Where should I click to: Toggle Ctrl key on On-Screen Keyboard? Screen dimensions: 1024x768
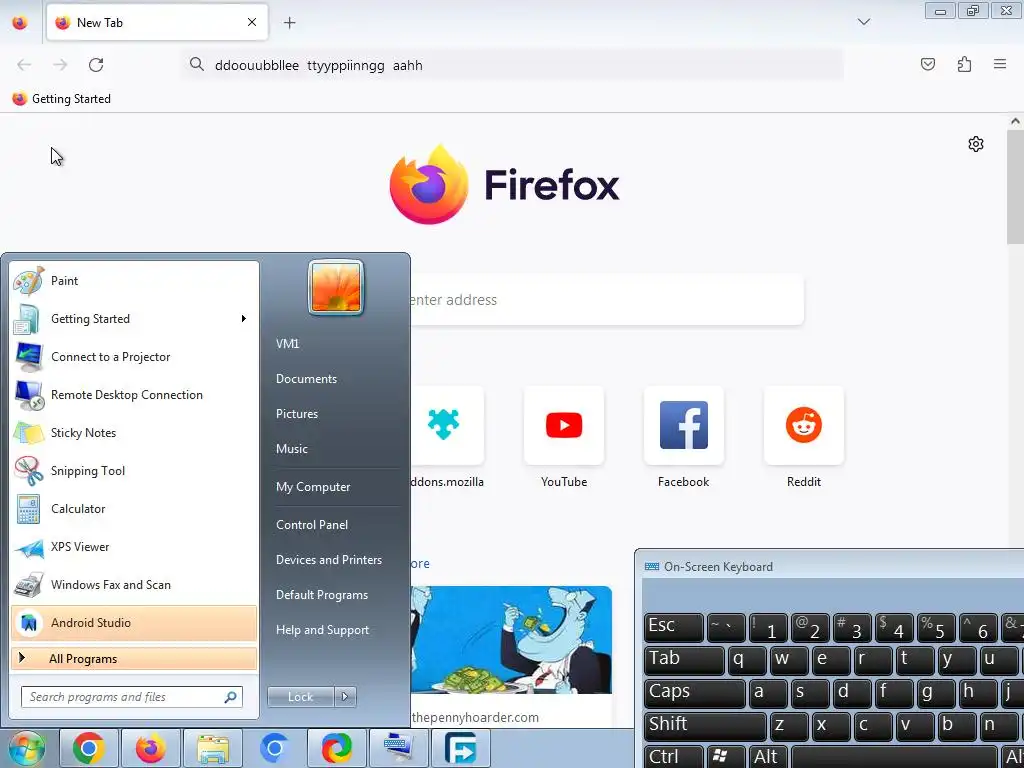[673, 757]
